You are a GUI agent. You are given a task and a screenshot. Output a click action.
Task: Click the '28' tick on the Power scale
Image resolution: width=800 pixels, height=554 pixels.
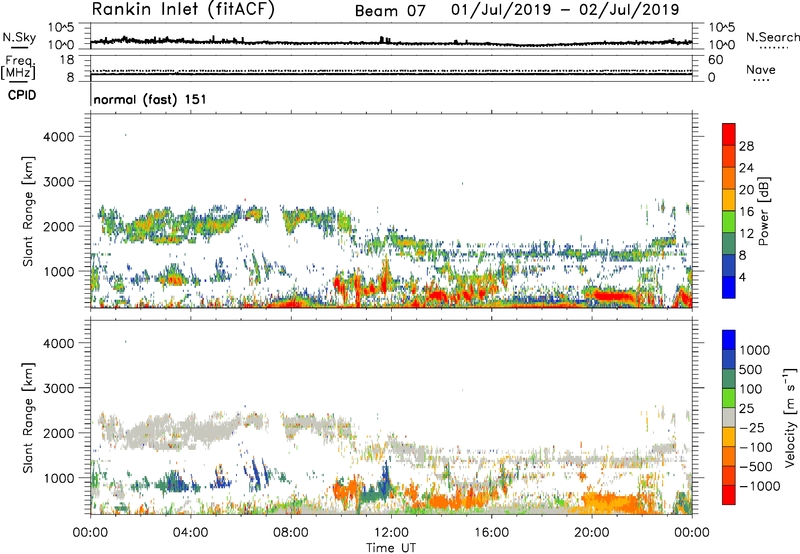point(746,146)
